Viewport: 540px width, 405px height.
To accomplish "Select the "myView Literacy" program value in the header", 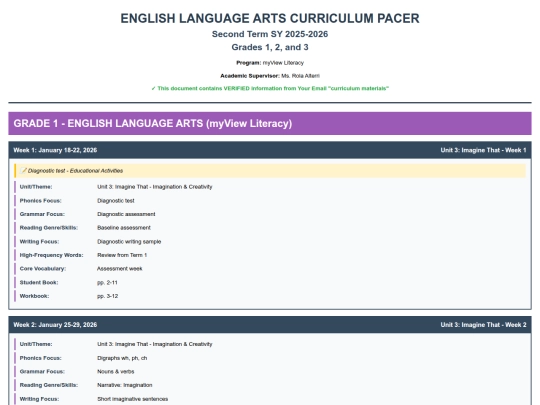I will (x=283, y=63).
